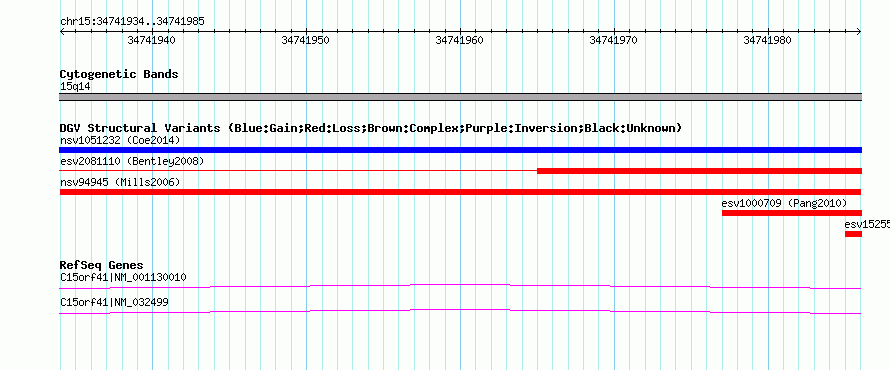Select the red nsv94945 loss bar

[460, 192]
